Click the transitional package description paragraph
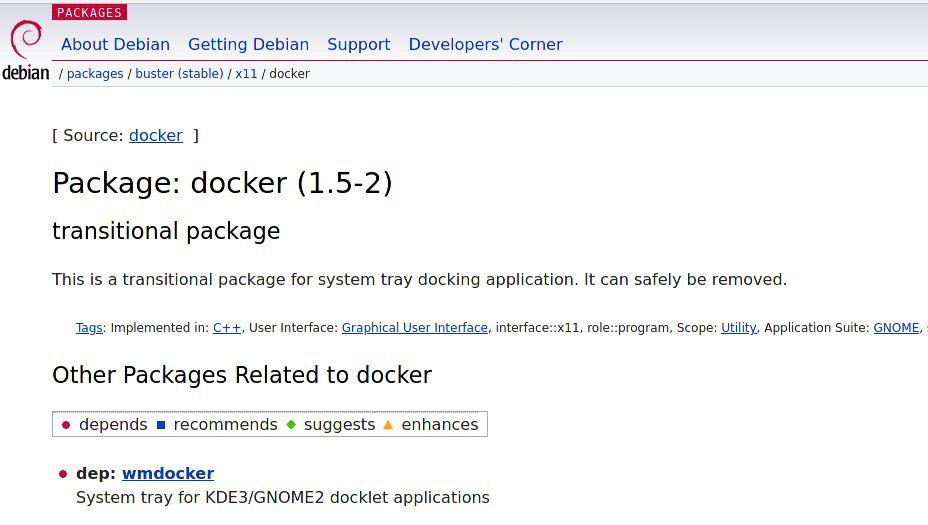 tap(420, 279)
